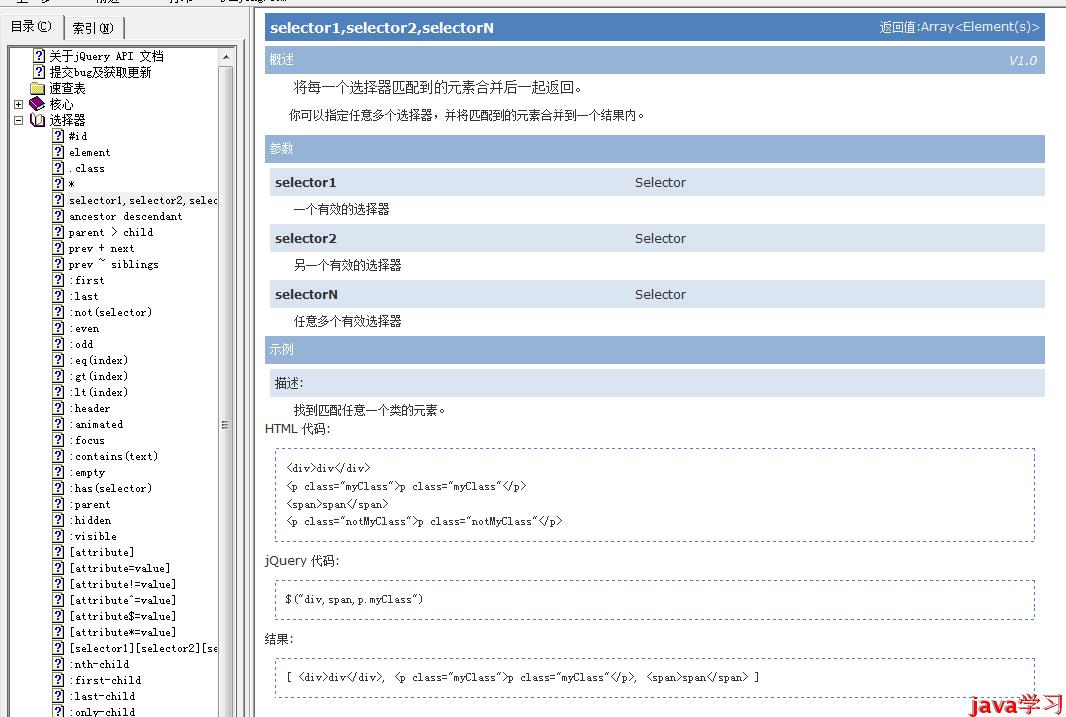
Task: Click the 速查表 folder icon
Action: [37, 88]
